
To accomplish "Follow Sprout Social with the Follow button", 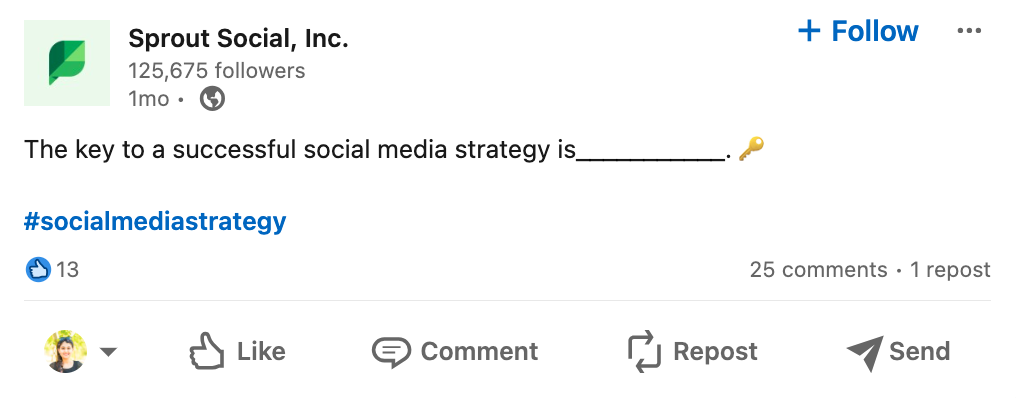I will point(858,30).
